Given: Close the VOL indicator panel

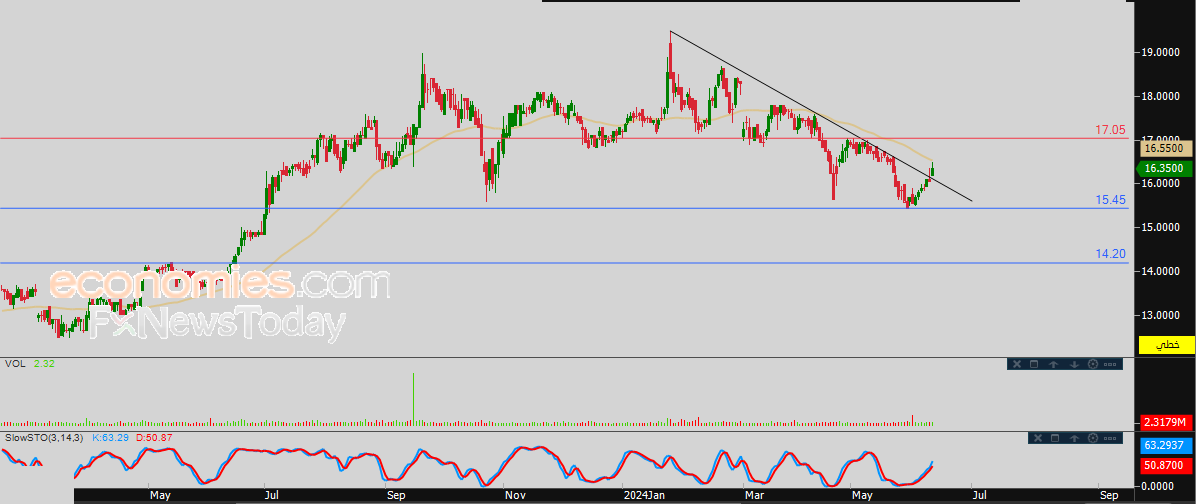Looking at the screenshot, I should [x=1015, y=364].
